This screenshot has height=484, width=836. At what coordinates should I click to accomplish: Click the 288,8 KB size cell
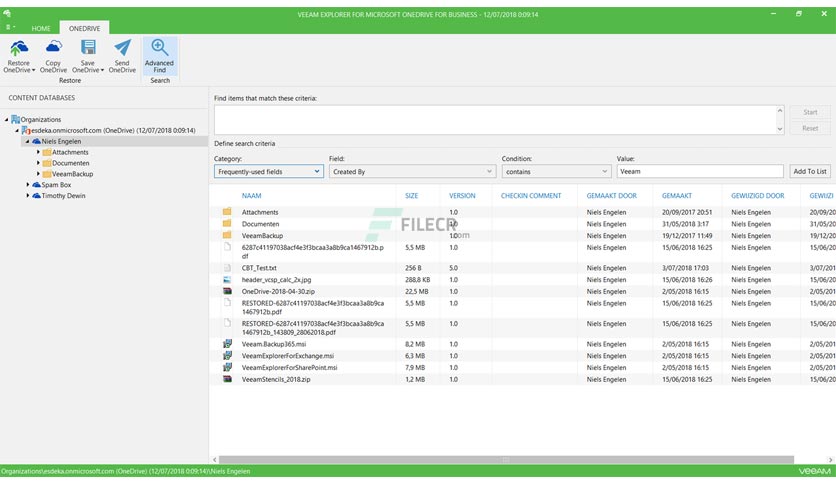417,279
